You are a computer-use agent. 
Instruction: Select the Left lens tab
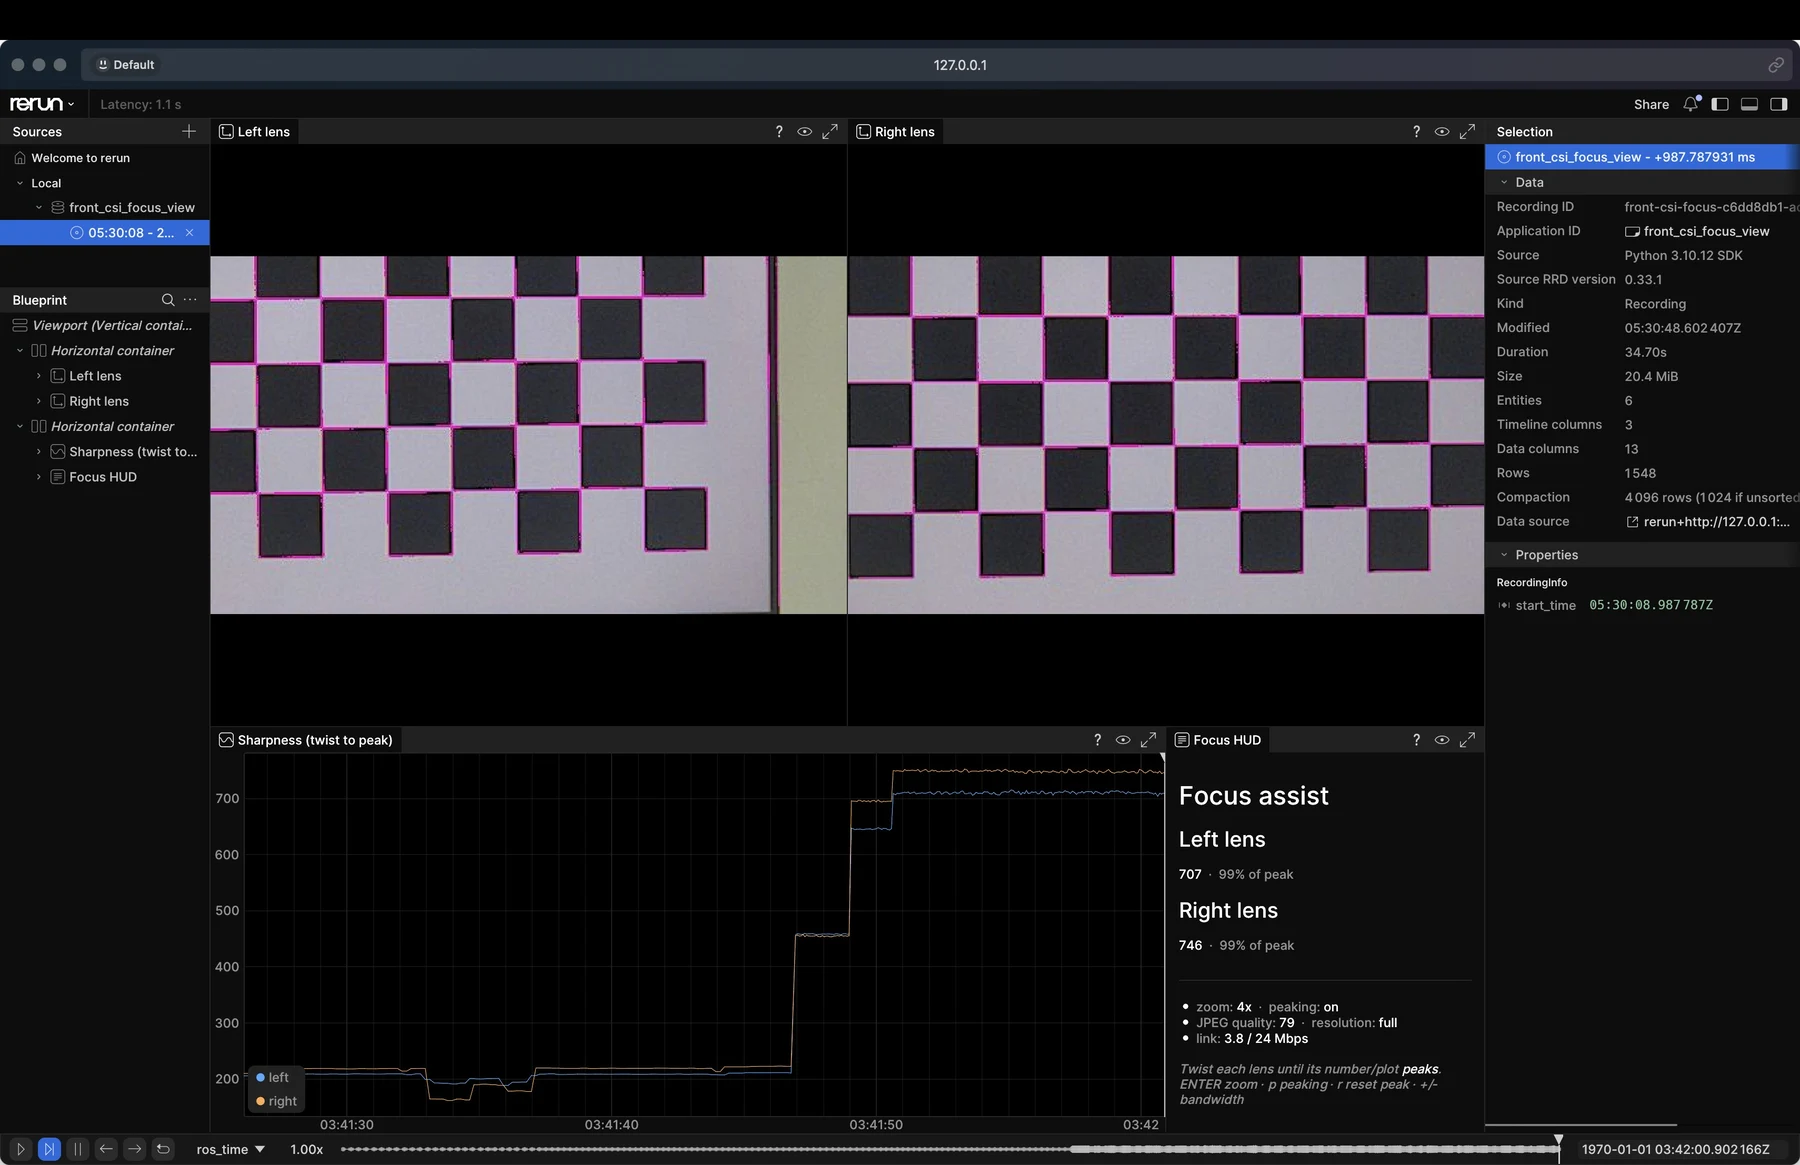[255, 131]
